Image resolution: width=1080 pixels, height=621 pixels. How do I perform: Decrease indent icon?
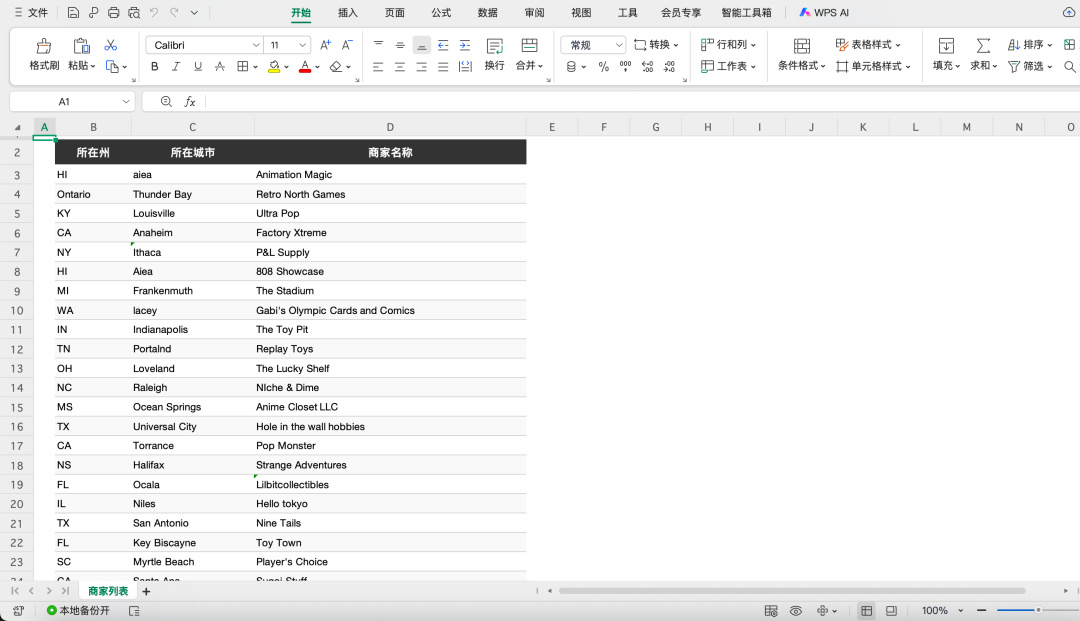click(x=443, y=45)
